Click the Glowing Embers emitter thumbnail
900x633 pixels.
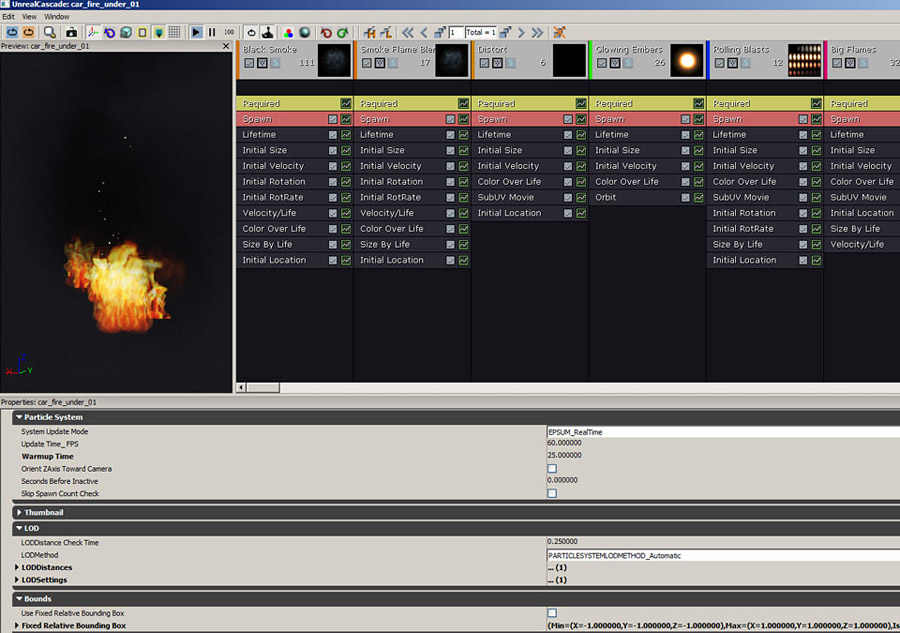687,61
